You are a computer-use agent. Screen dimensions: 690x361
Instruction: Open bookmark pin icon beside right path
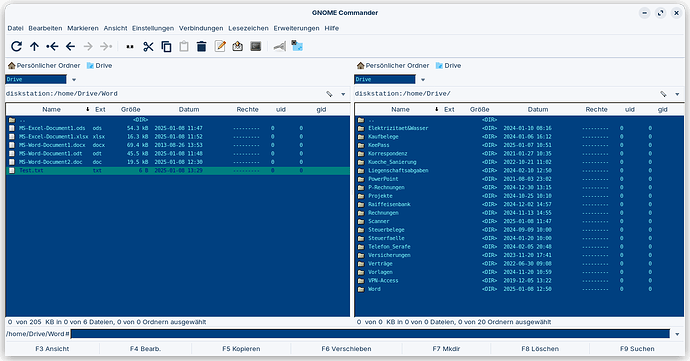click(663, 94)
